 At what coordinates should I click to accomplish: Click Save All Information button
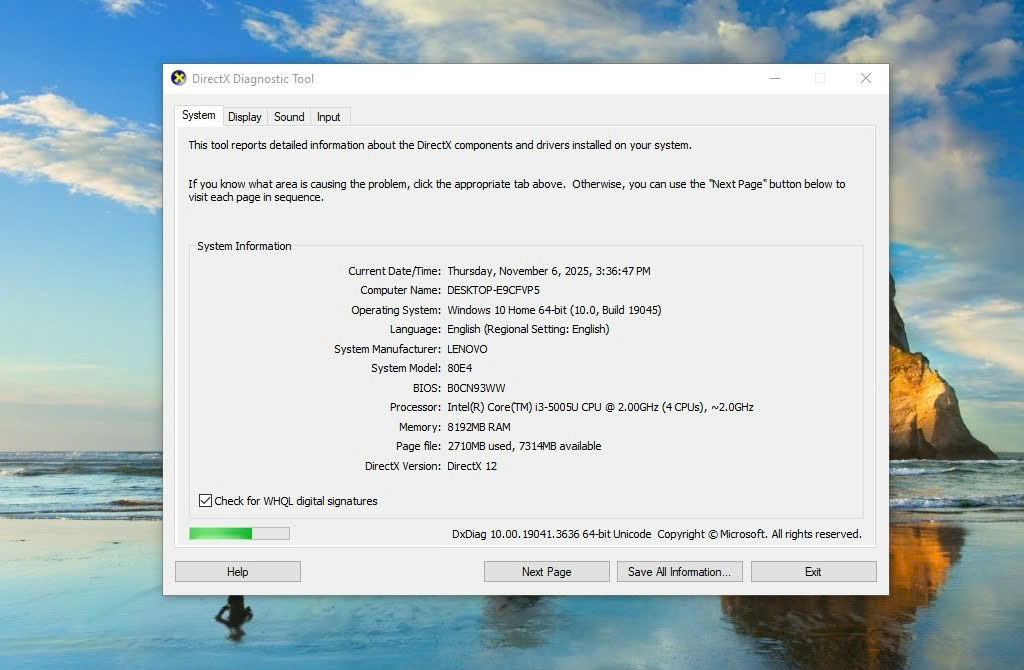[x=680, y=572]
